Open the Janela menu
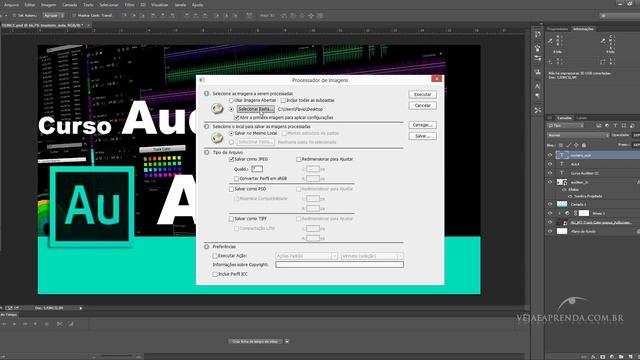This screenshot has height=360, width=640. tap(180, 5)
